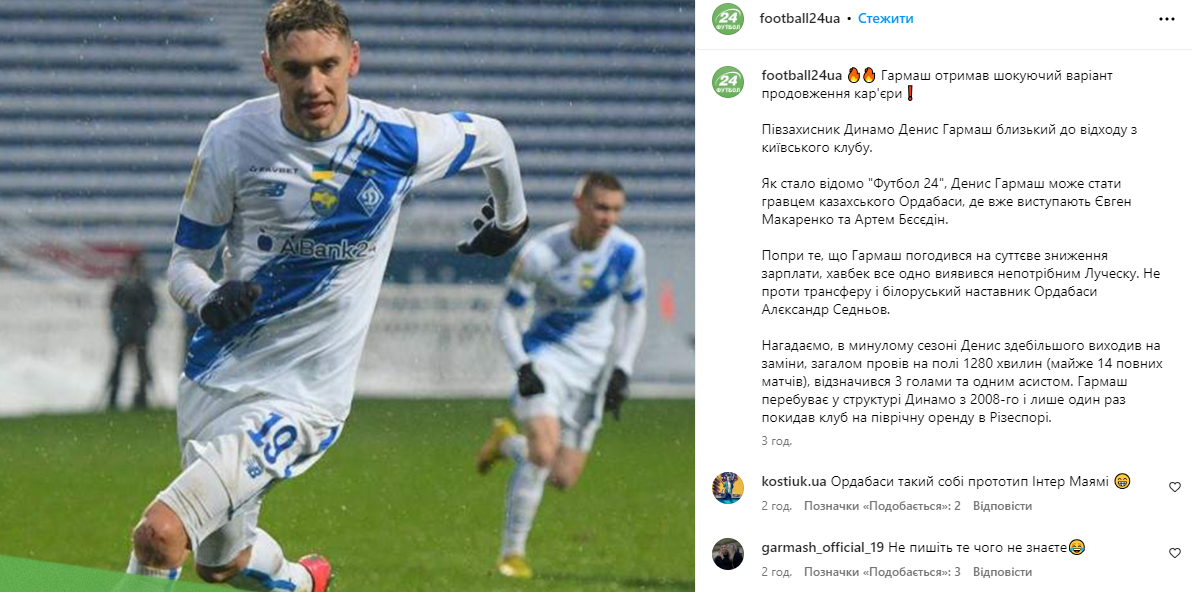
Task: Open the three-dots more options menu
Action: [1166, 19]
